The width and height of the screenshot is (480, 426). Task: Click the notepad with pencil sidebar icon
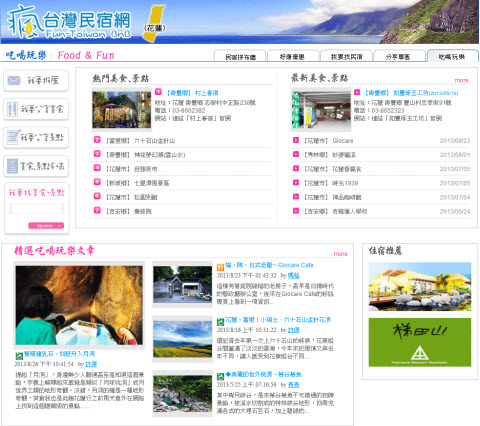(x=13, y=137)
